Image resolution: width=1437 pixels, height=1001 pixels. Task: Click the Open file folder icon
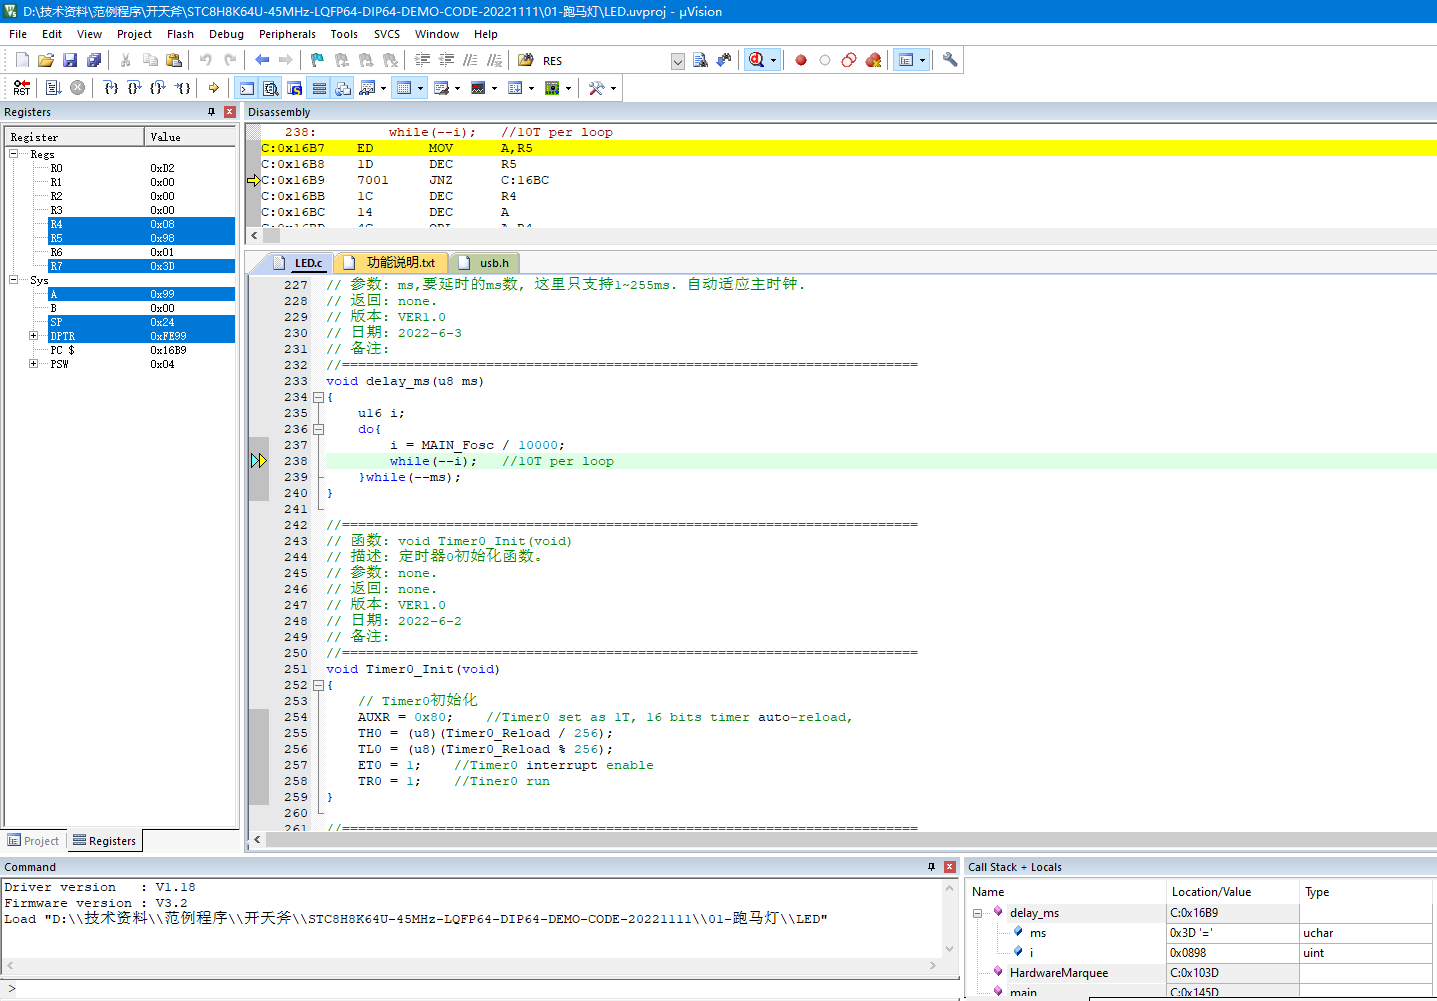coord(46,60)
